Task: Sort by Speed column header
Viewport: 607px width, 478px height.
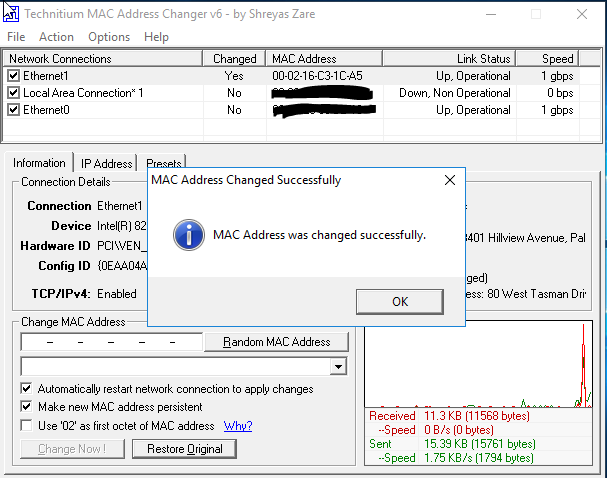Action: point(547,58)
